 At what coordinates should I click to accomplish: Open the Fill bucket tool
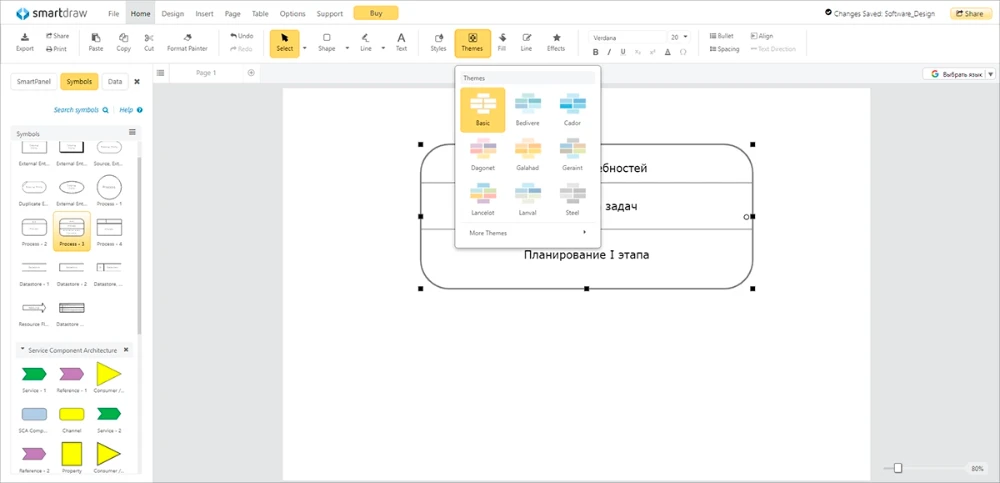pyautogui.click(x=502, y=42)
